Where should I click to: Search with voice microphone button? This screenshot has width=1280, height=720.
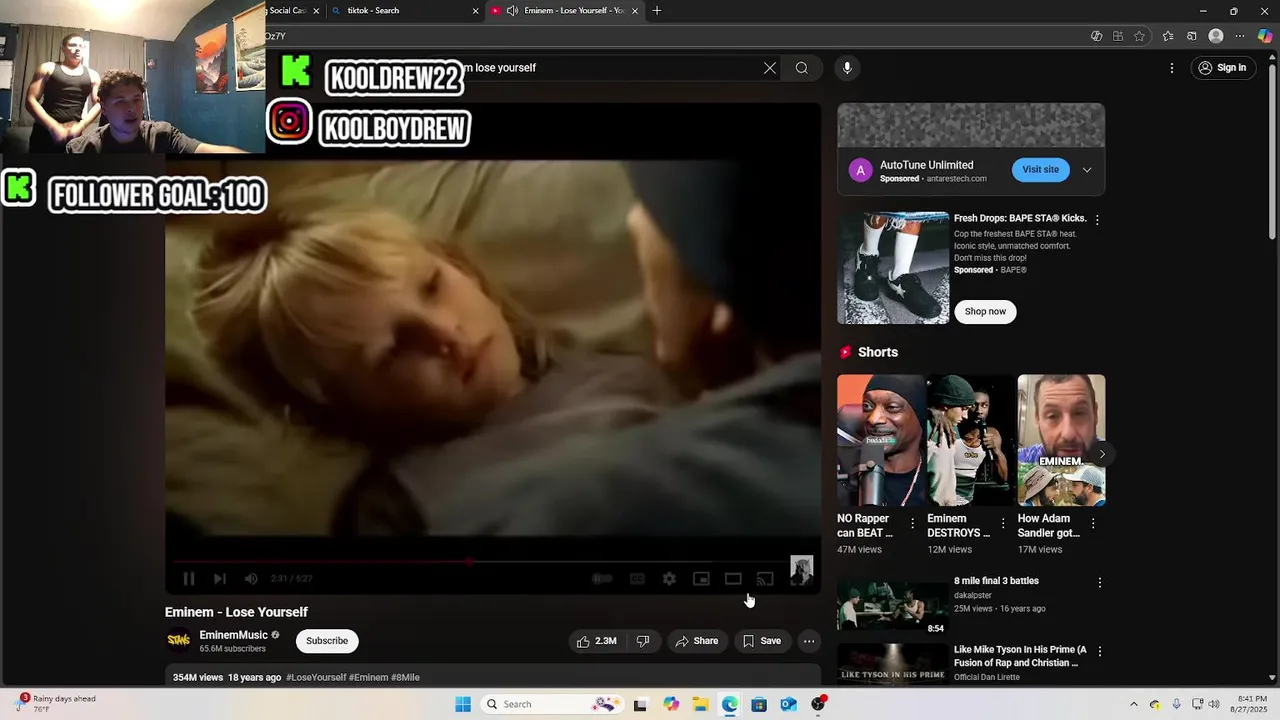[x=847, y=68]
